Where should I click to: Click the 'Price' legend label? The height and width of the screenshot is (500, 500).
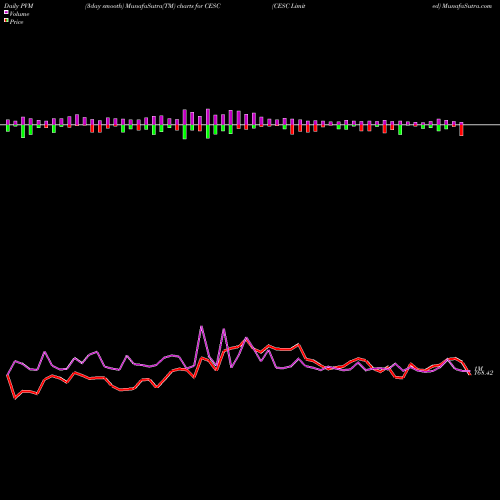[16, 22]
